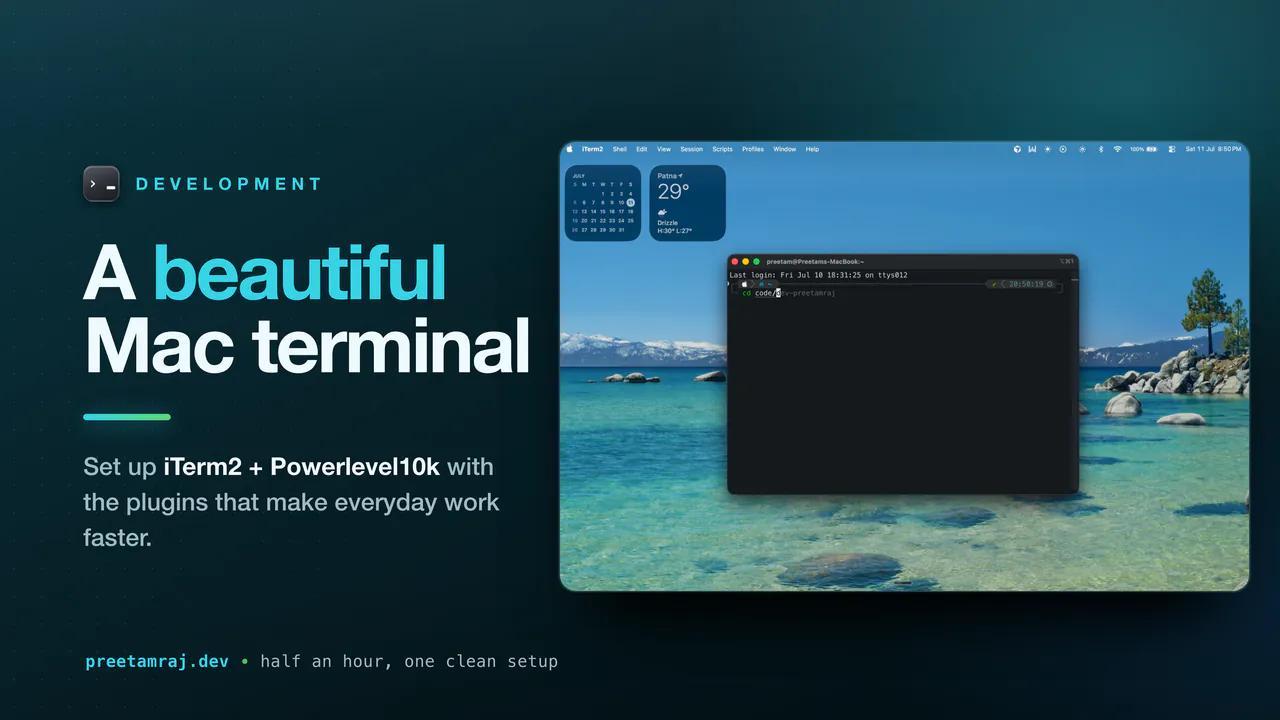1280x720 pixels.
Task: Click the typed cd code/ command
Action: point(759,293)
